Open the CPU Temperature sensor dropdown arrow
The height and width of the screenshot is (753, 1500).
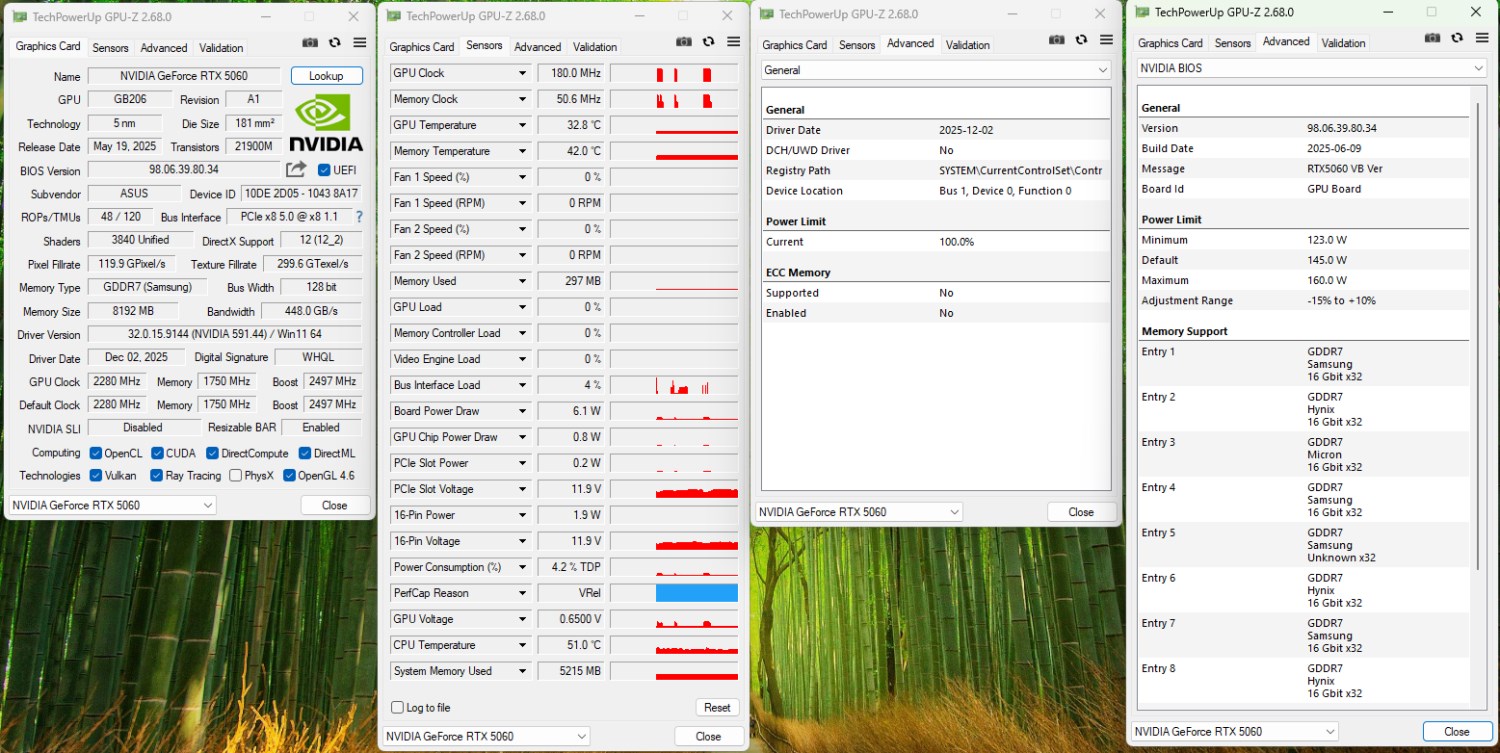[x=522, y=645]
